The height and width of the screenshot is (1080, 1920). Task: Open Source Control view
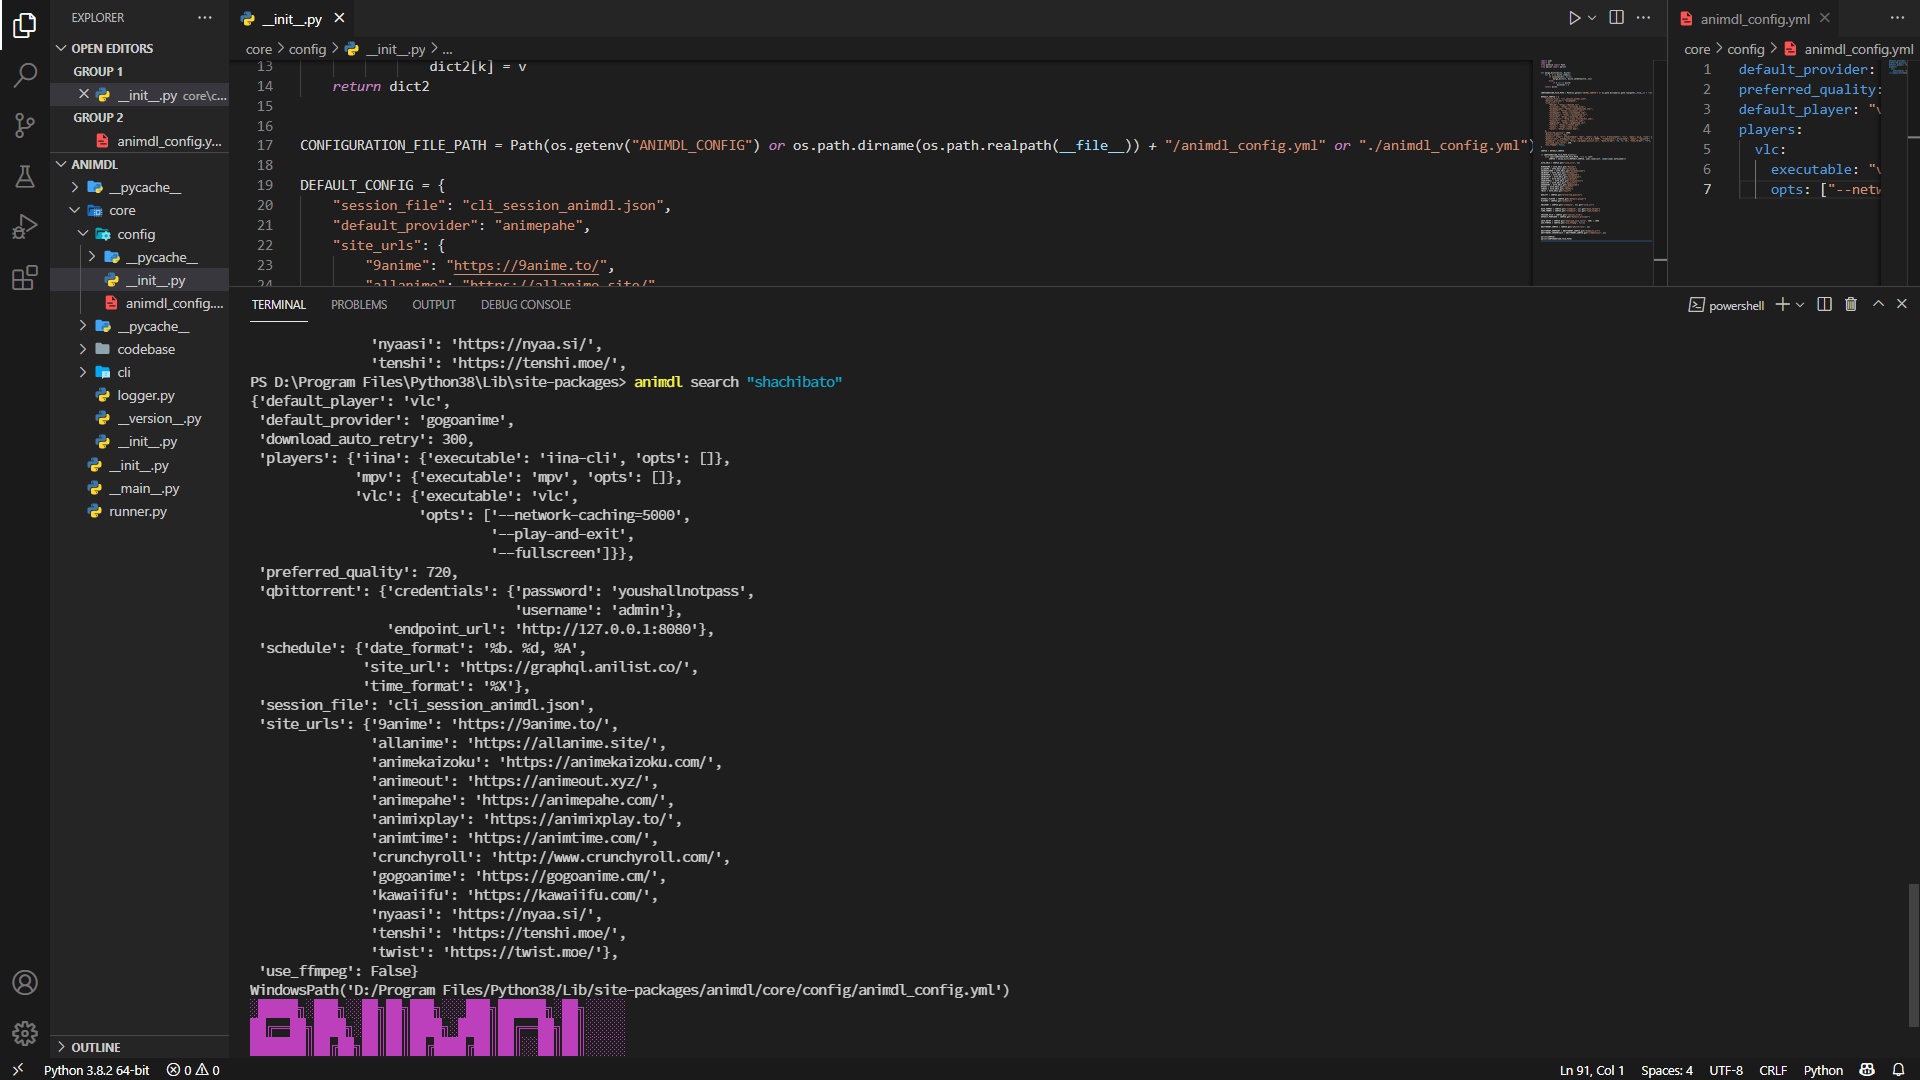pyautogui.click(x=25, y=125)
